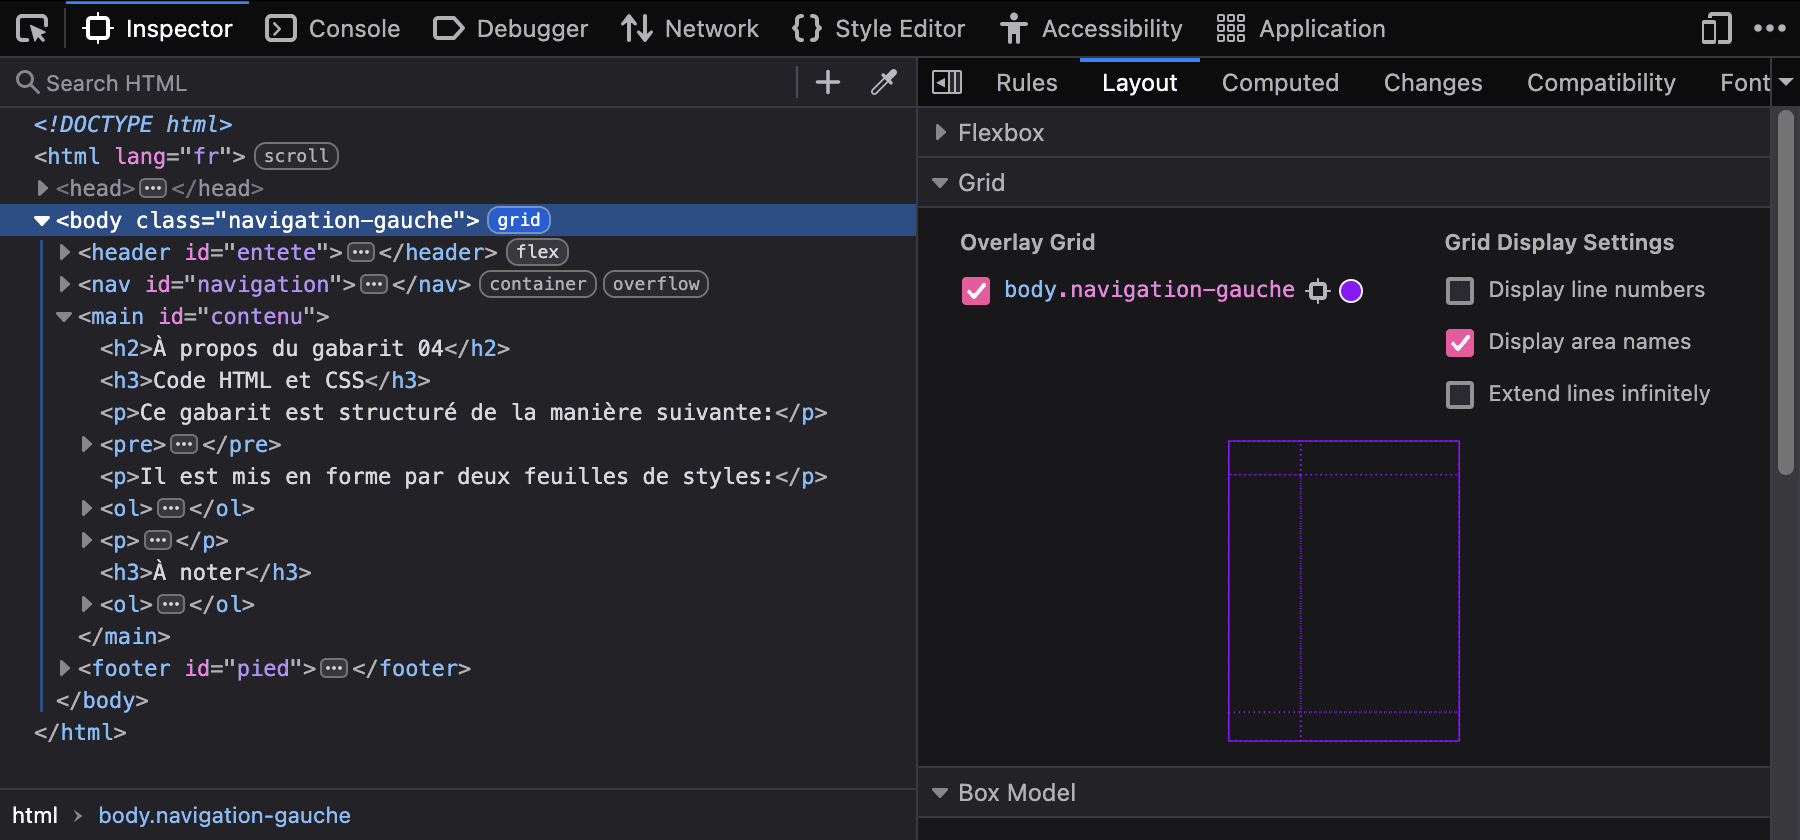The width and height of the screenshot is (1800, 840).
Task: Expand header entete ellipsis badge
Action: pos(361,252)
